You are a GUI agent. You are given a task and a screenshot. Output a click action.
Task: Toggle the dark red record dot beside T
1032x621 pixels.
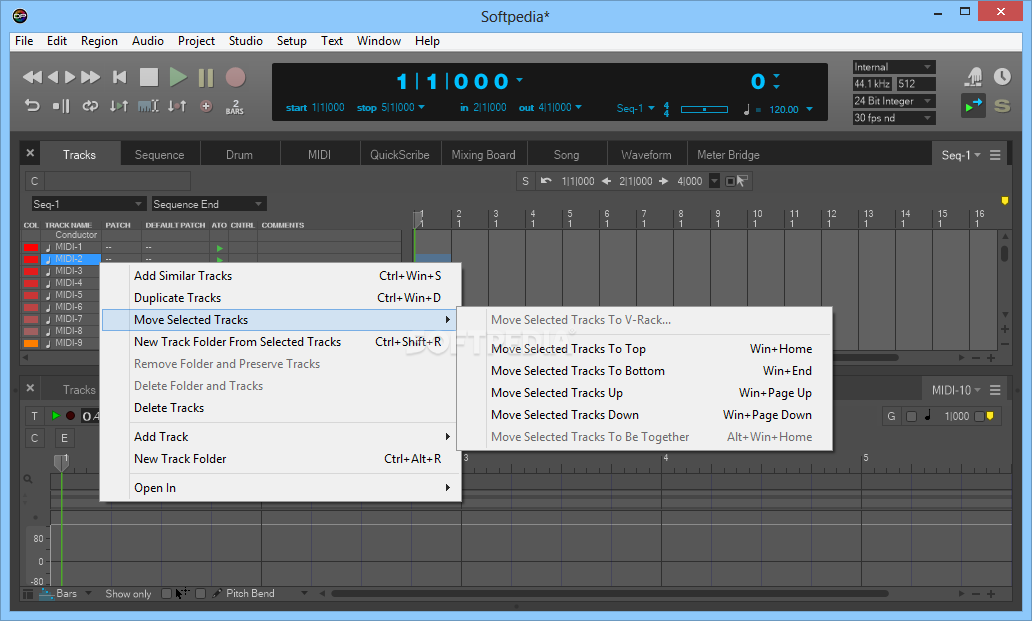coord(70,416)
